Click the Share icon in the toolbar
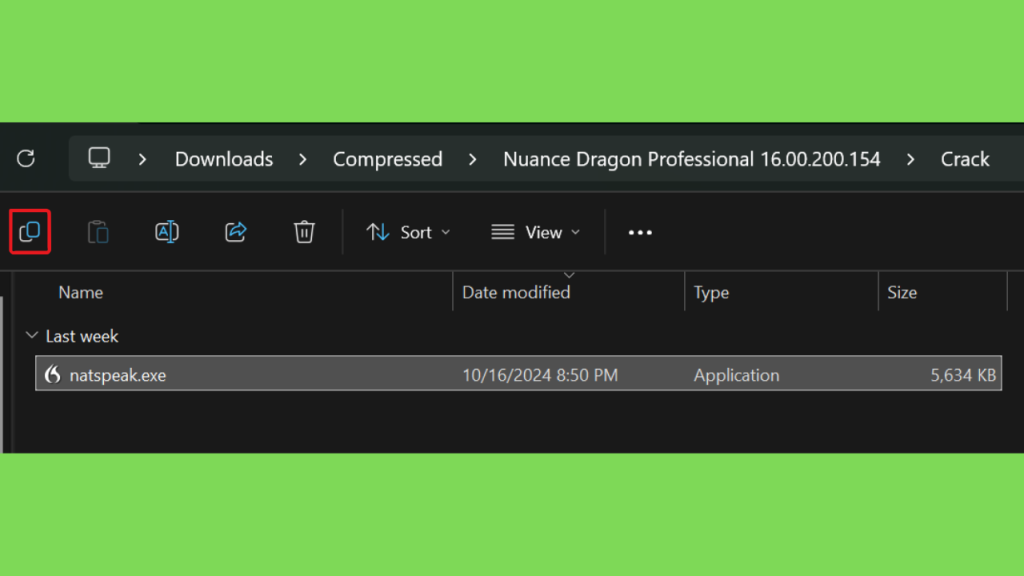Viewport: 1024px width, 576px height. [236, 232]
